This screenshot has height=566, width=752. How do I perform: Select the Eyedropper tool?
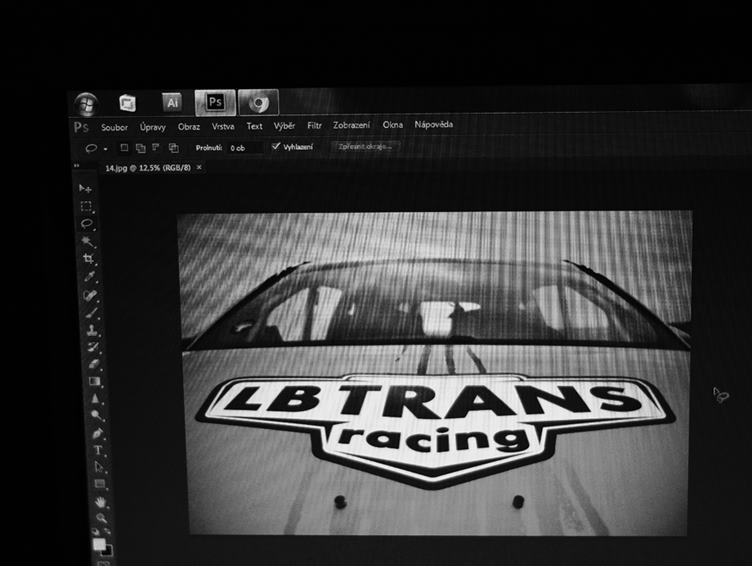[90, 276]
